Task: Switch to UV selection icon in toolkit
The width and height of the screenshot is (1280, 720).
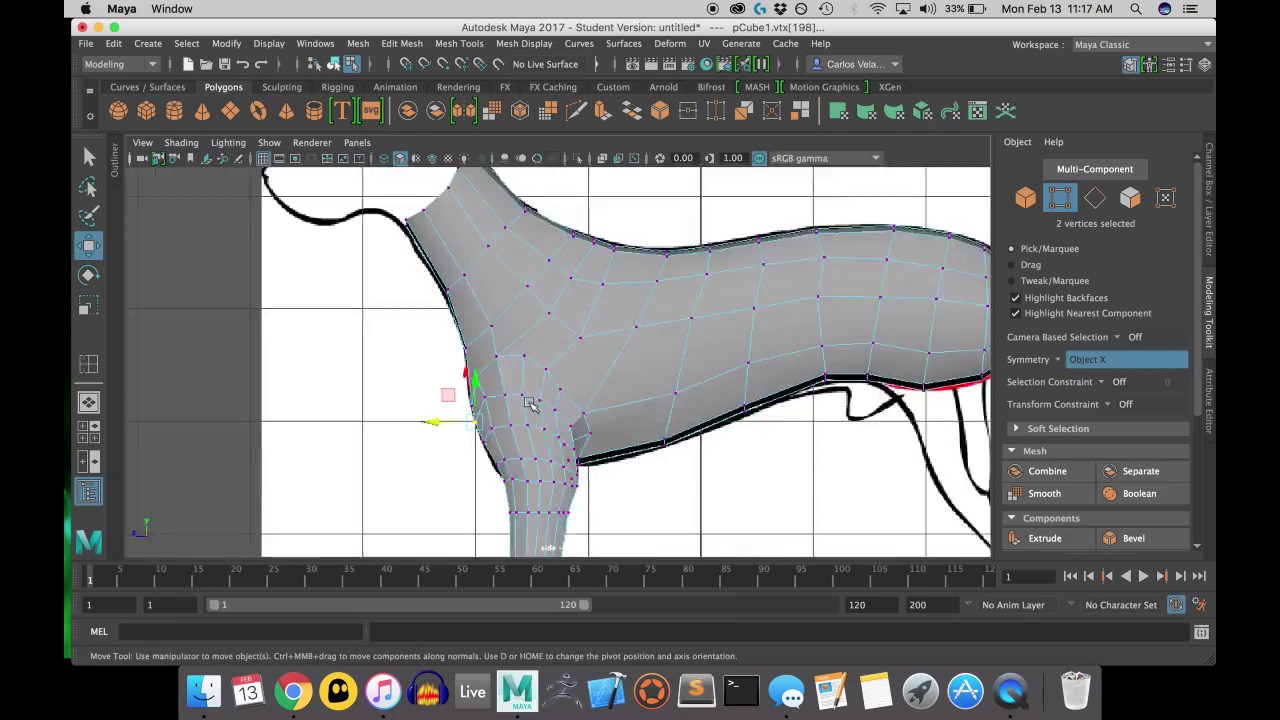Action: coord(1165,198)
